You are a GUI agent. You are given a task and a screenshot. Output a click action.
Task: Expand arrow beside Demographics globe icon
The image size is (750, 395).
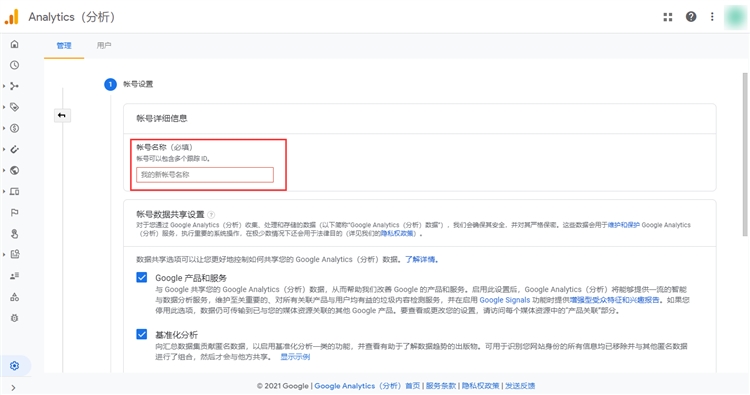(4, 170)
